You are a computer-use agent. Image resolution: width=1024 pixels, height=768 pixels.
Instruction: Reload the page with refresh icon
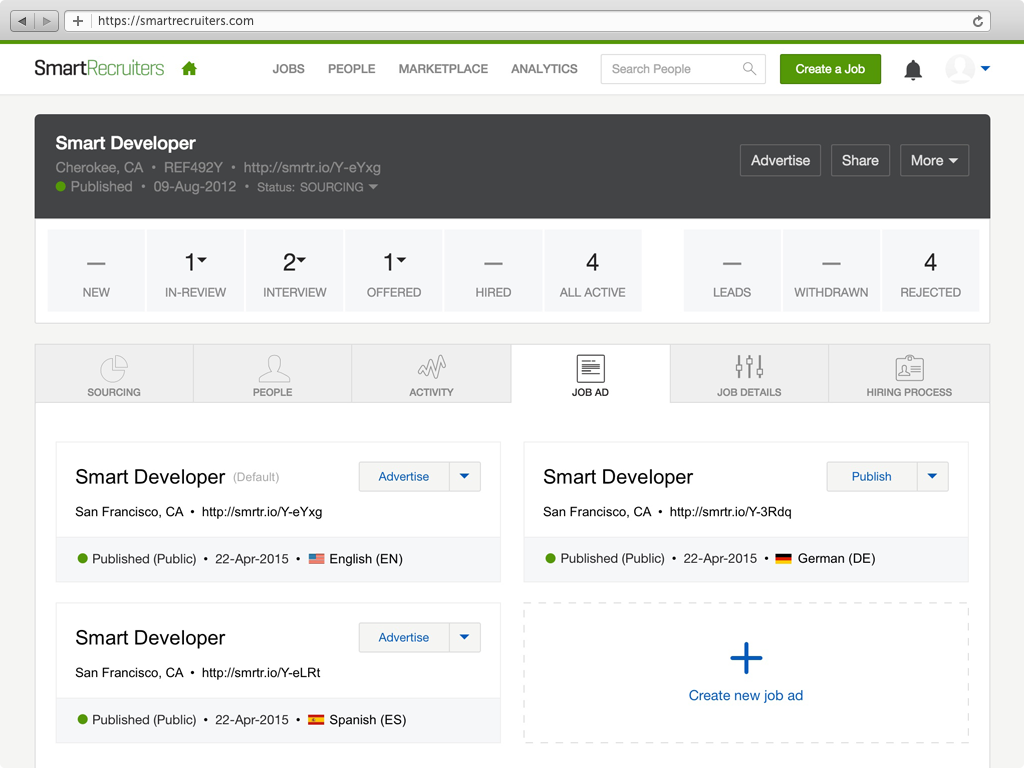[x=978, y=21]
